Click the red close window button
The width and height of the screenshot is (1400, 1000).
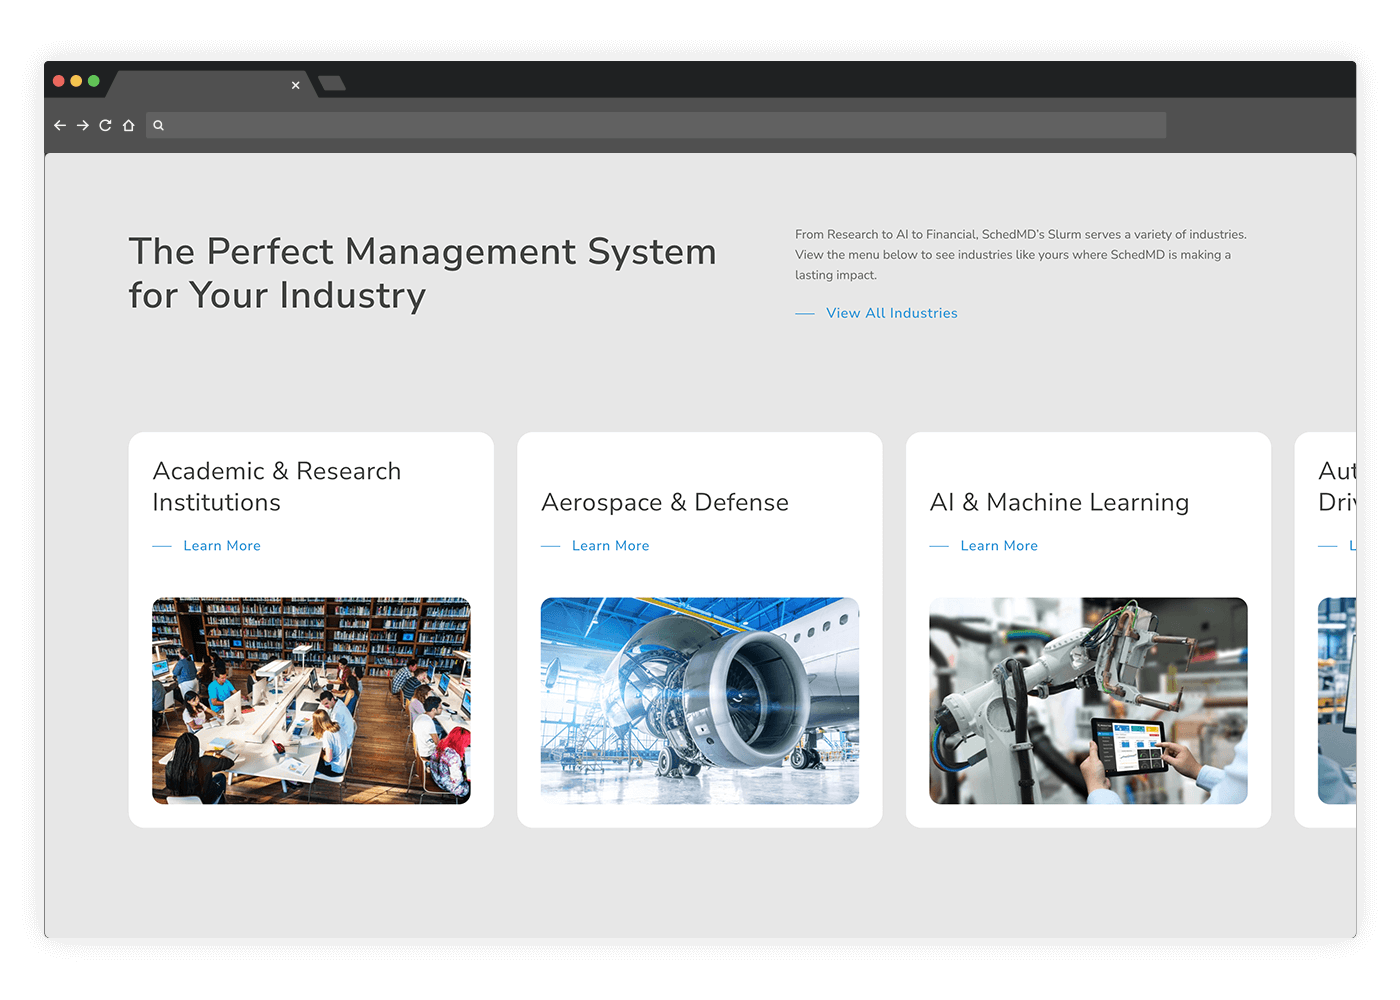pyautogui.click(x=59, y=81)
